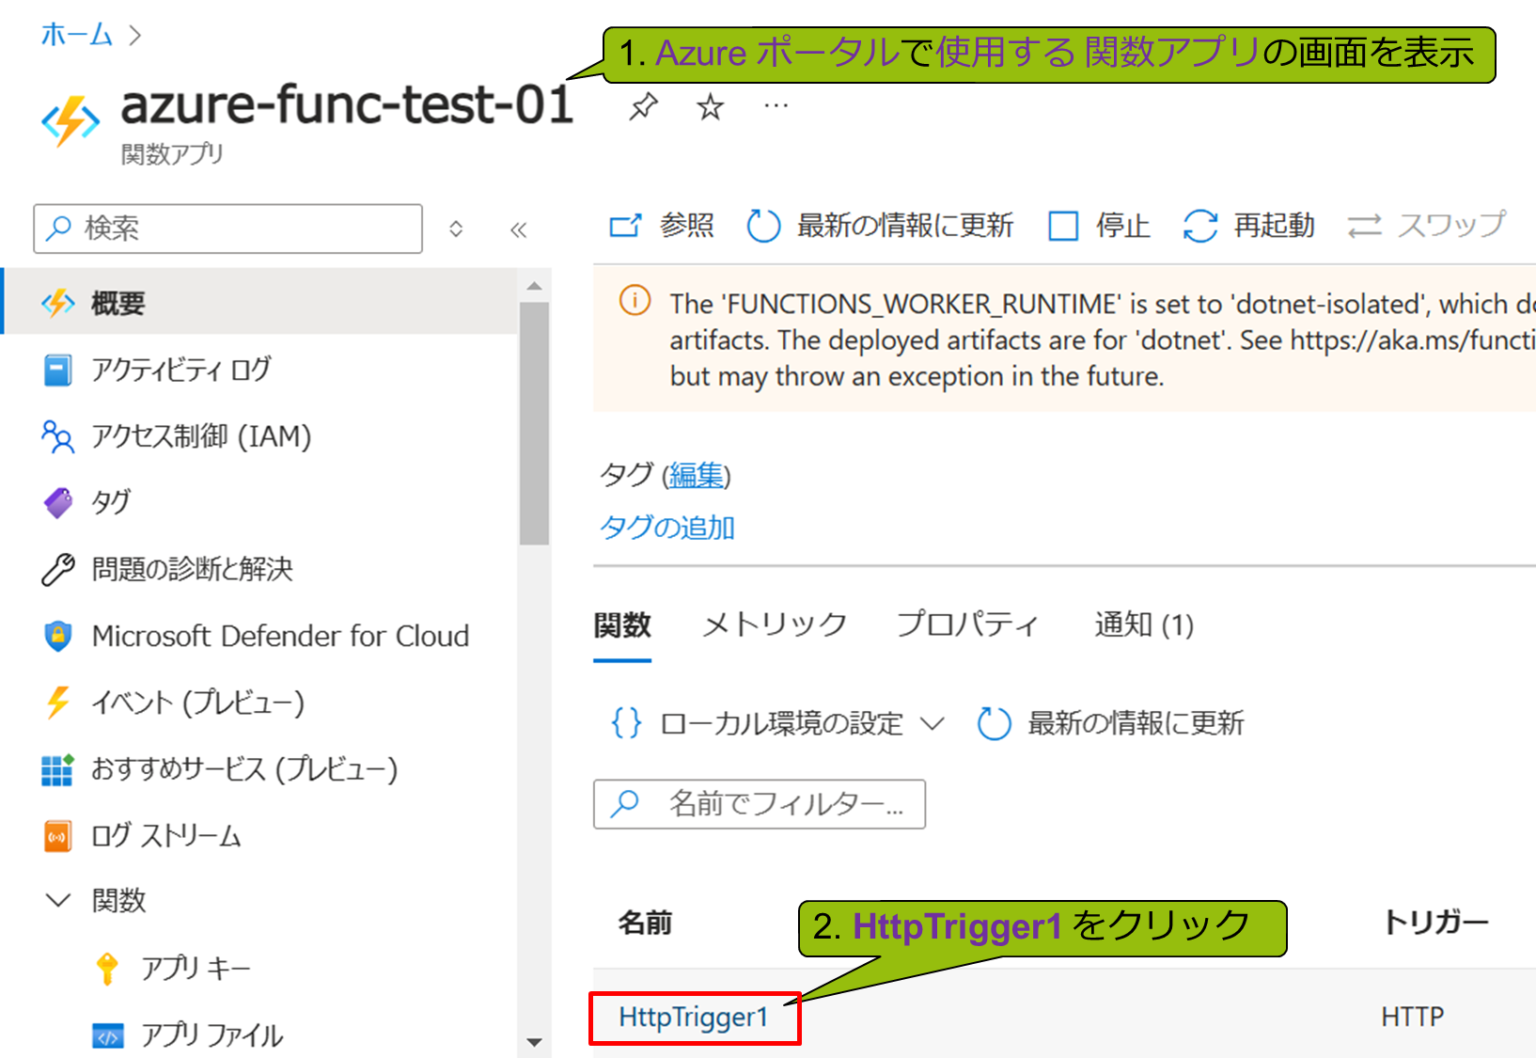The width and height of the screenshot is (1536, 1058).
Task: Open the ローカル環境の設定 dropdown
Action: (782, 723)
